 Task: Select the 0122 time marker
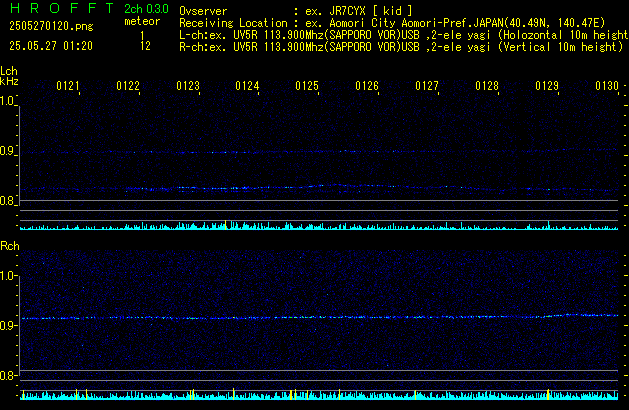click(x=128, y=86)
